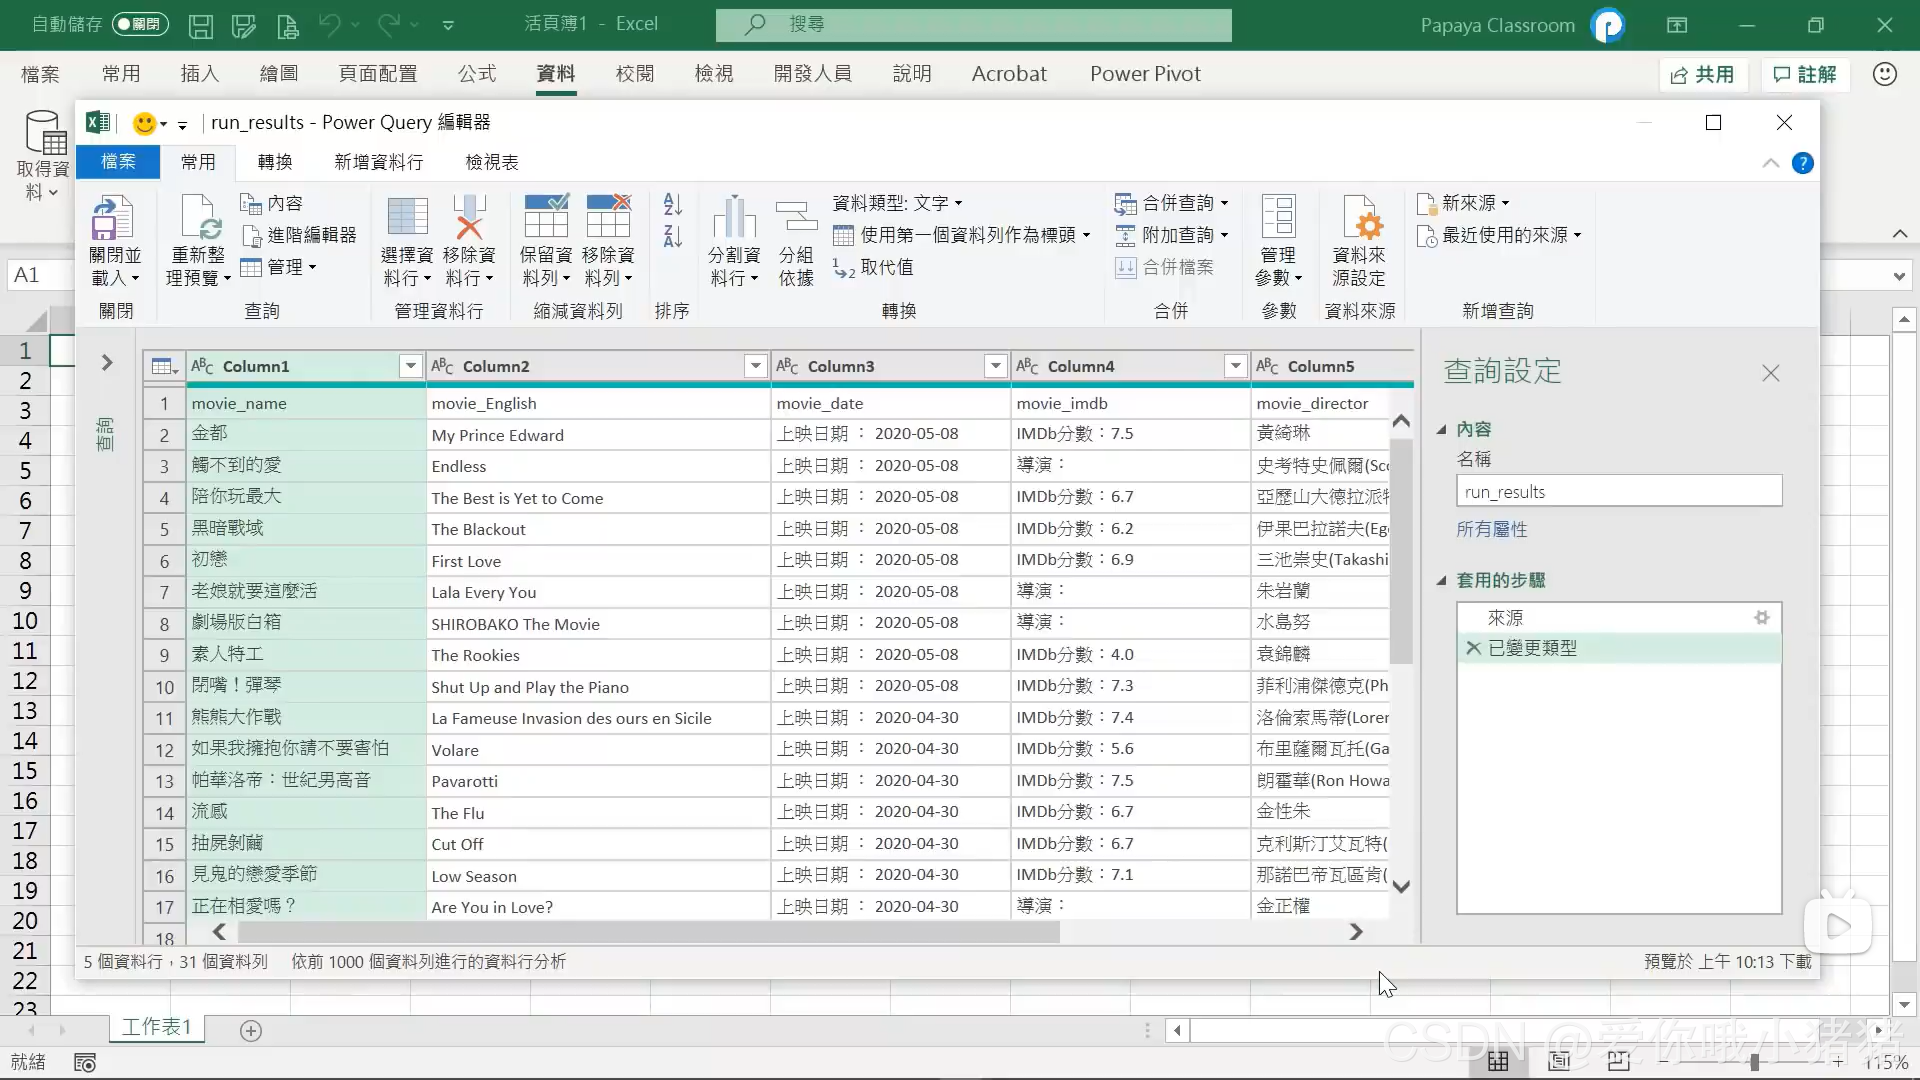Expand the Merge Queries dropdown
The width and height of the screenshot is (1920, 1080).
[x=1224, y=203]
